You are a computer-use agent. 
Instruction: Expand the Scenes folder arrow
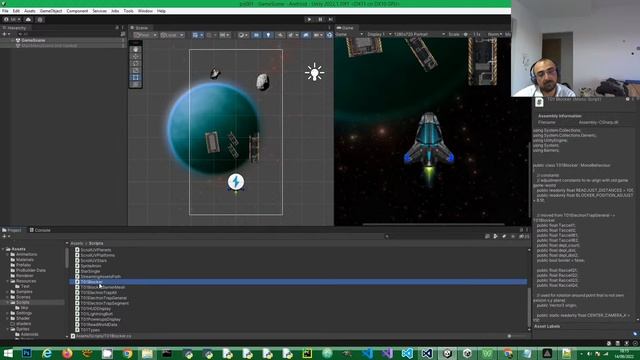point(7,297)
